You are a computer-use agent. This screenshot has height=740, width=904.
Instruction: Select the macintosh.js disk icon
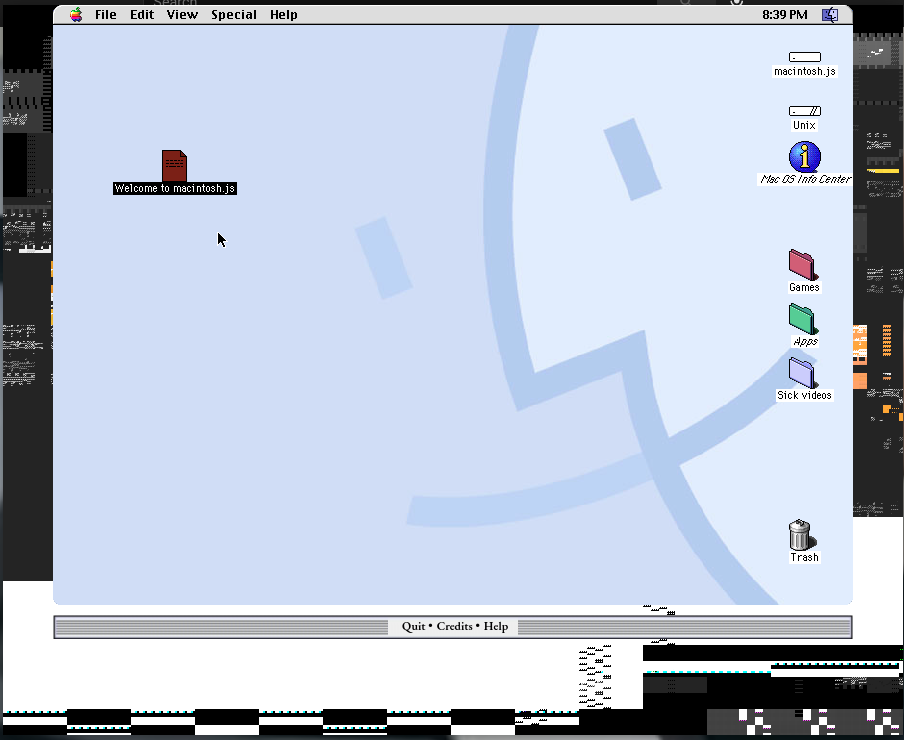805,57
